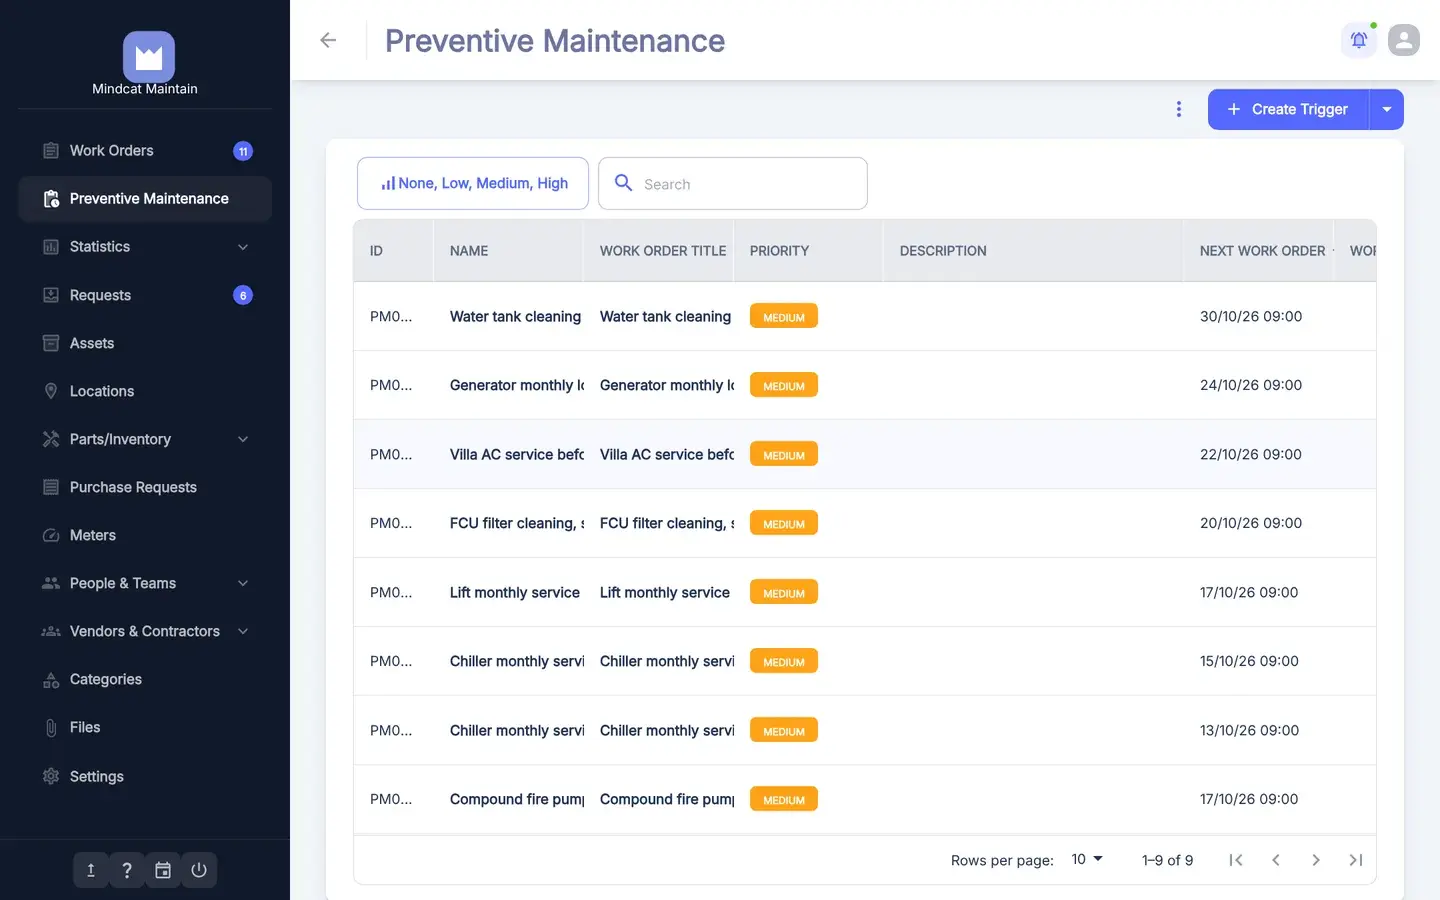Click the magnifier search icon

623,183
